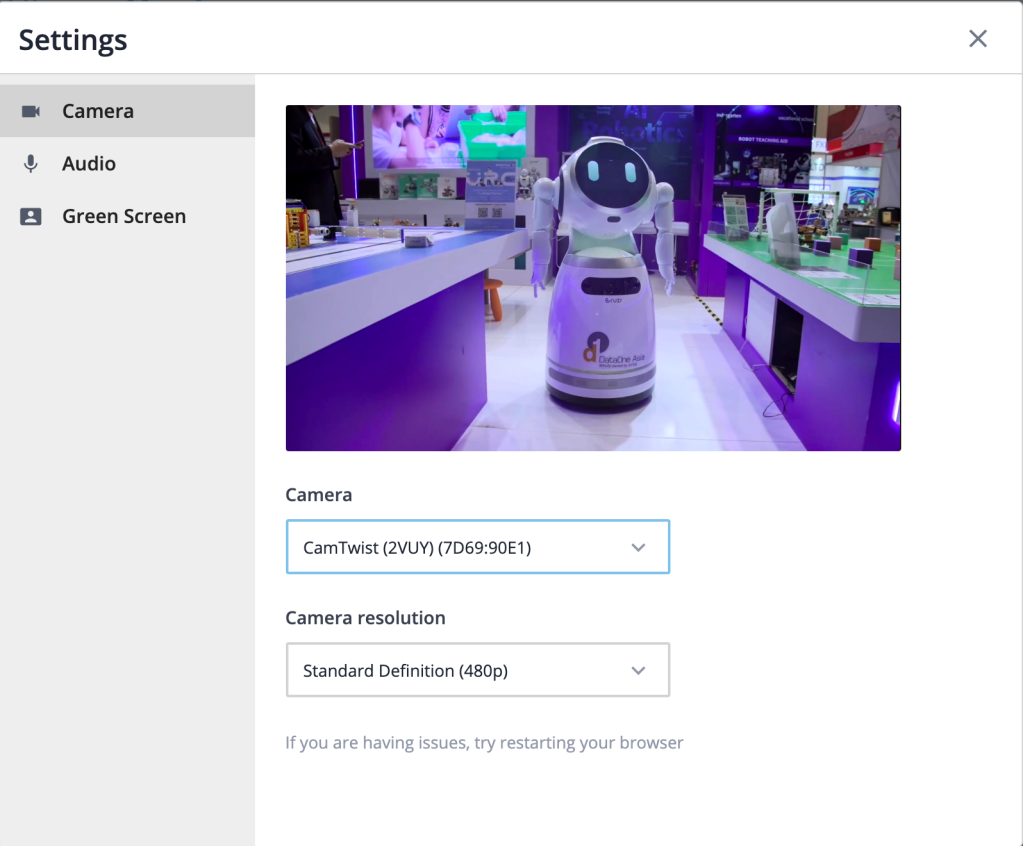Click the Settings dialog title

[73, 40]
